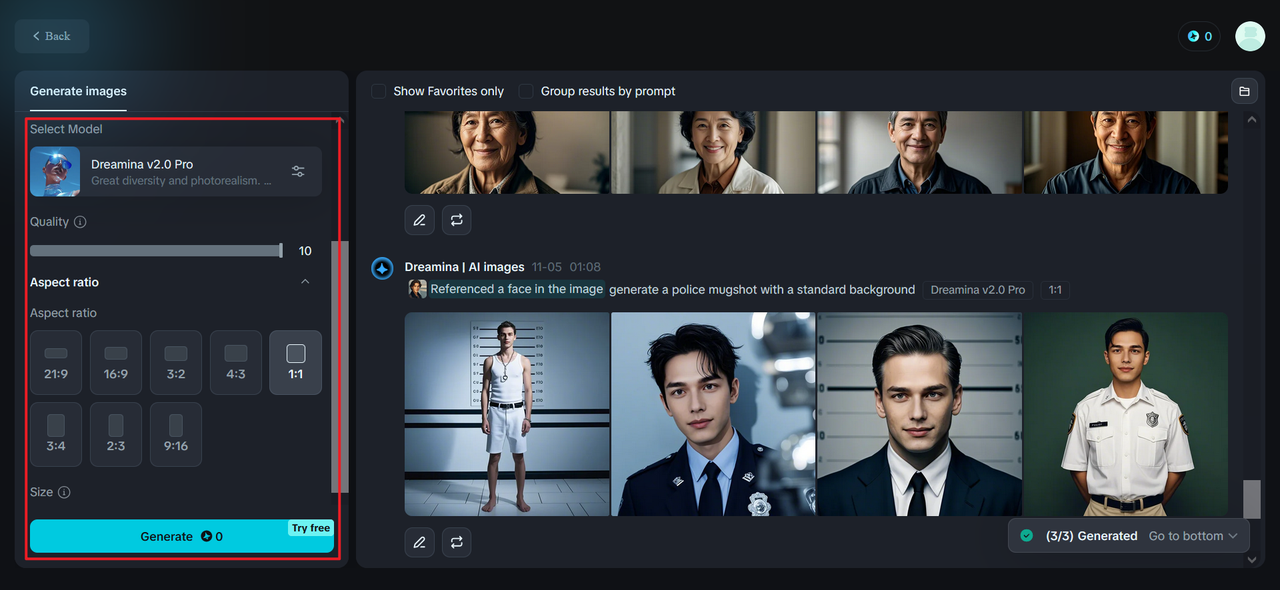Viewport: 1280px width, 590px height.
Task: Click the Dreamina v2.0 Pro prompt tag
Action: [x=977, y=290]
